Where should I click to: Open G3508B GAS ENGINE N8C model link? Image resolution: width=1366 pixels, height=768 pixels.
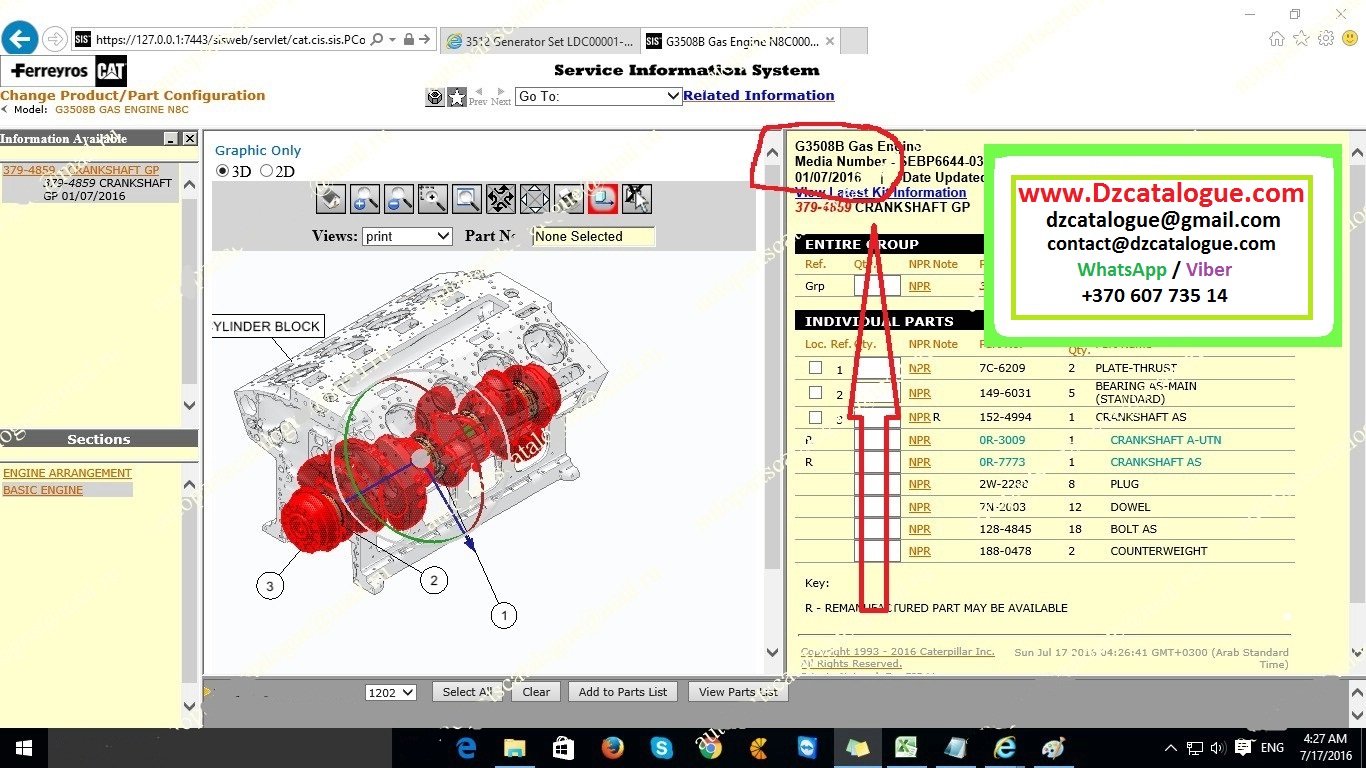[x=122, y=110]
